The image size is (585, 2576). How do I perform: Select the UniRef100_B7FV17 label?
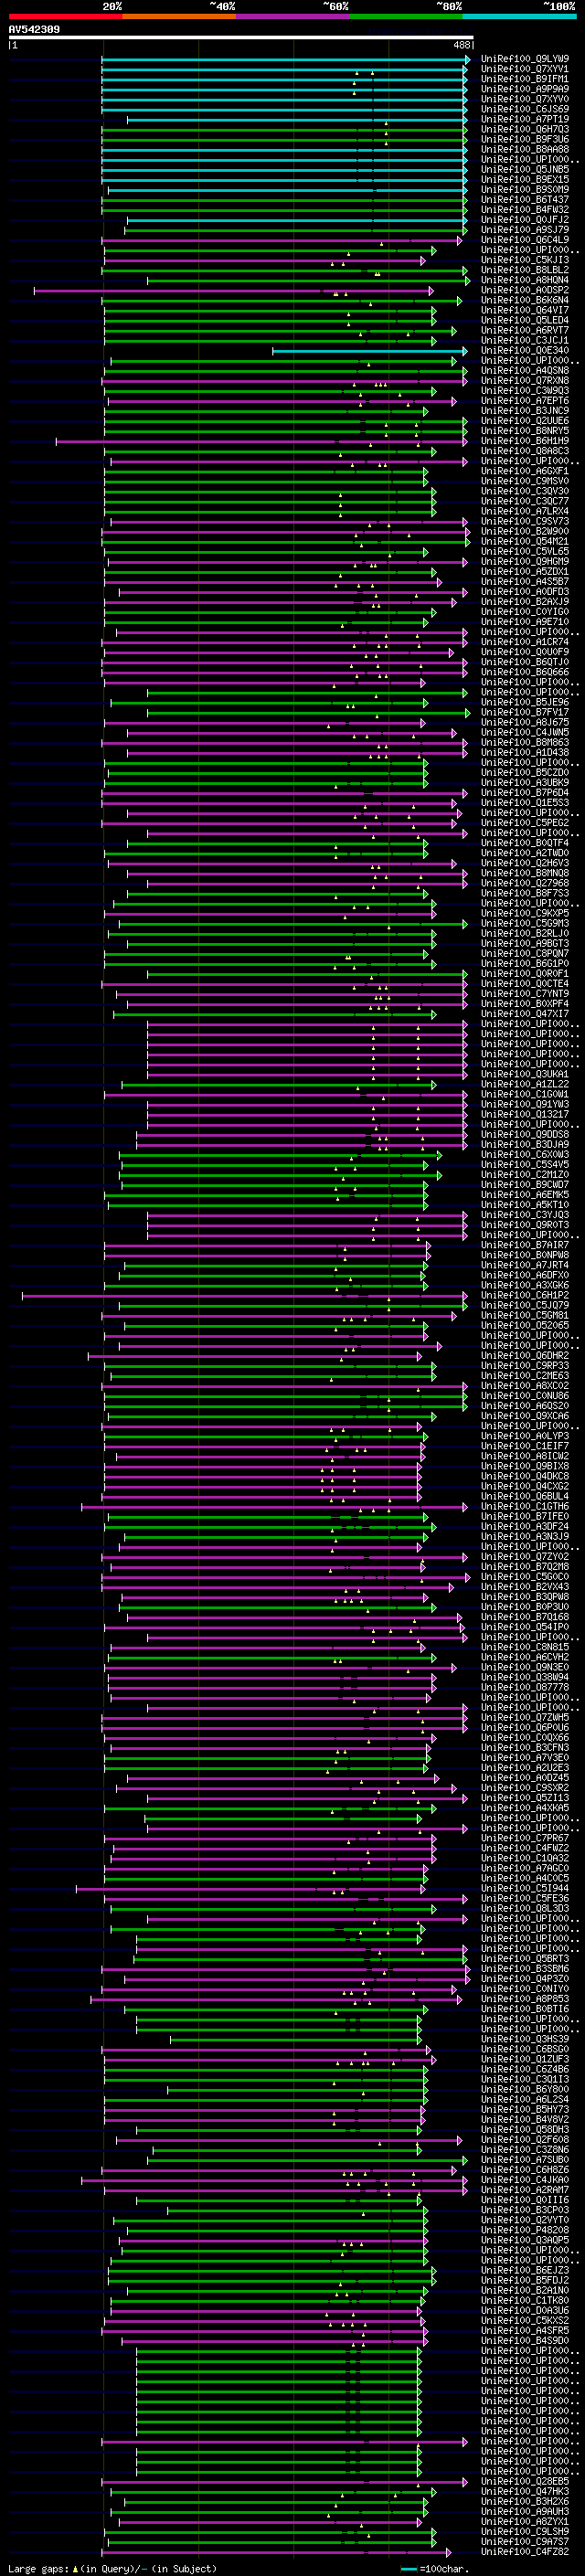click(525, 712)
